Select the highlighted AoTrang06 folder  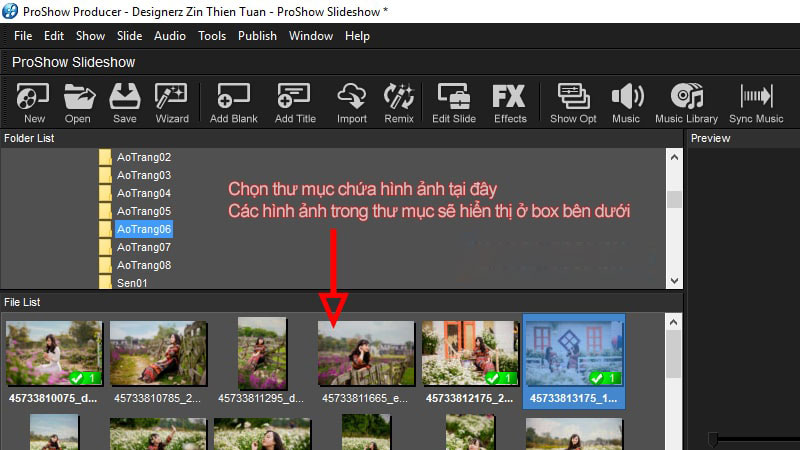(144, 229)
